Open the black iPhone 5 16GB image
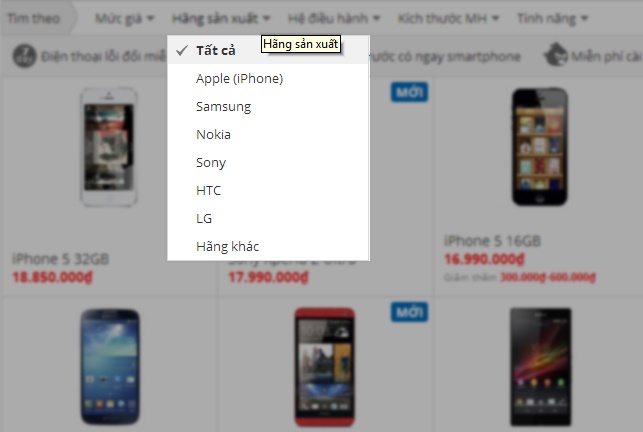The height and width of the screenshot is (432, 643). (x=540, y=147)
